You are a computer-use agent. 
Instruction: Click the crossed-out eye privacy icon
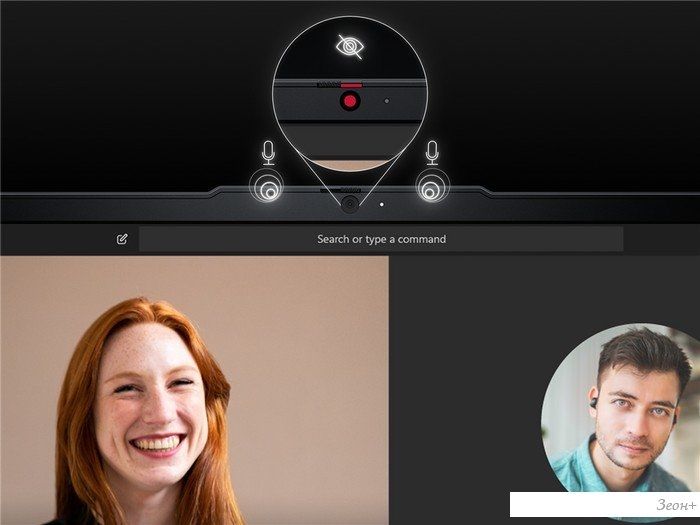pyautogui.click(x=349, y=45)
